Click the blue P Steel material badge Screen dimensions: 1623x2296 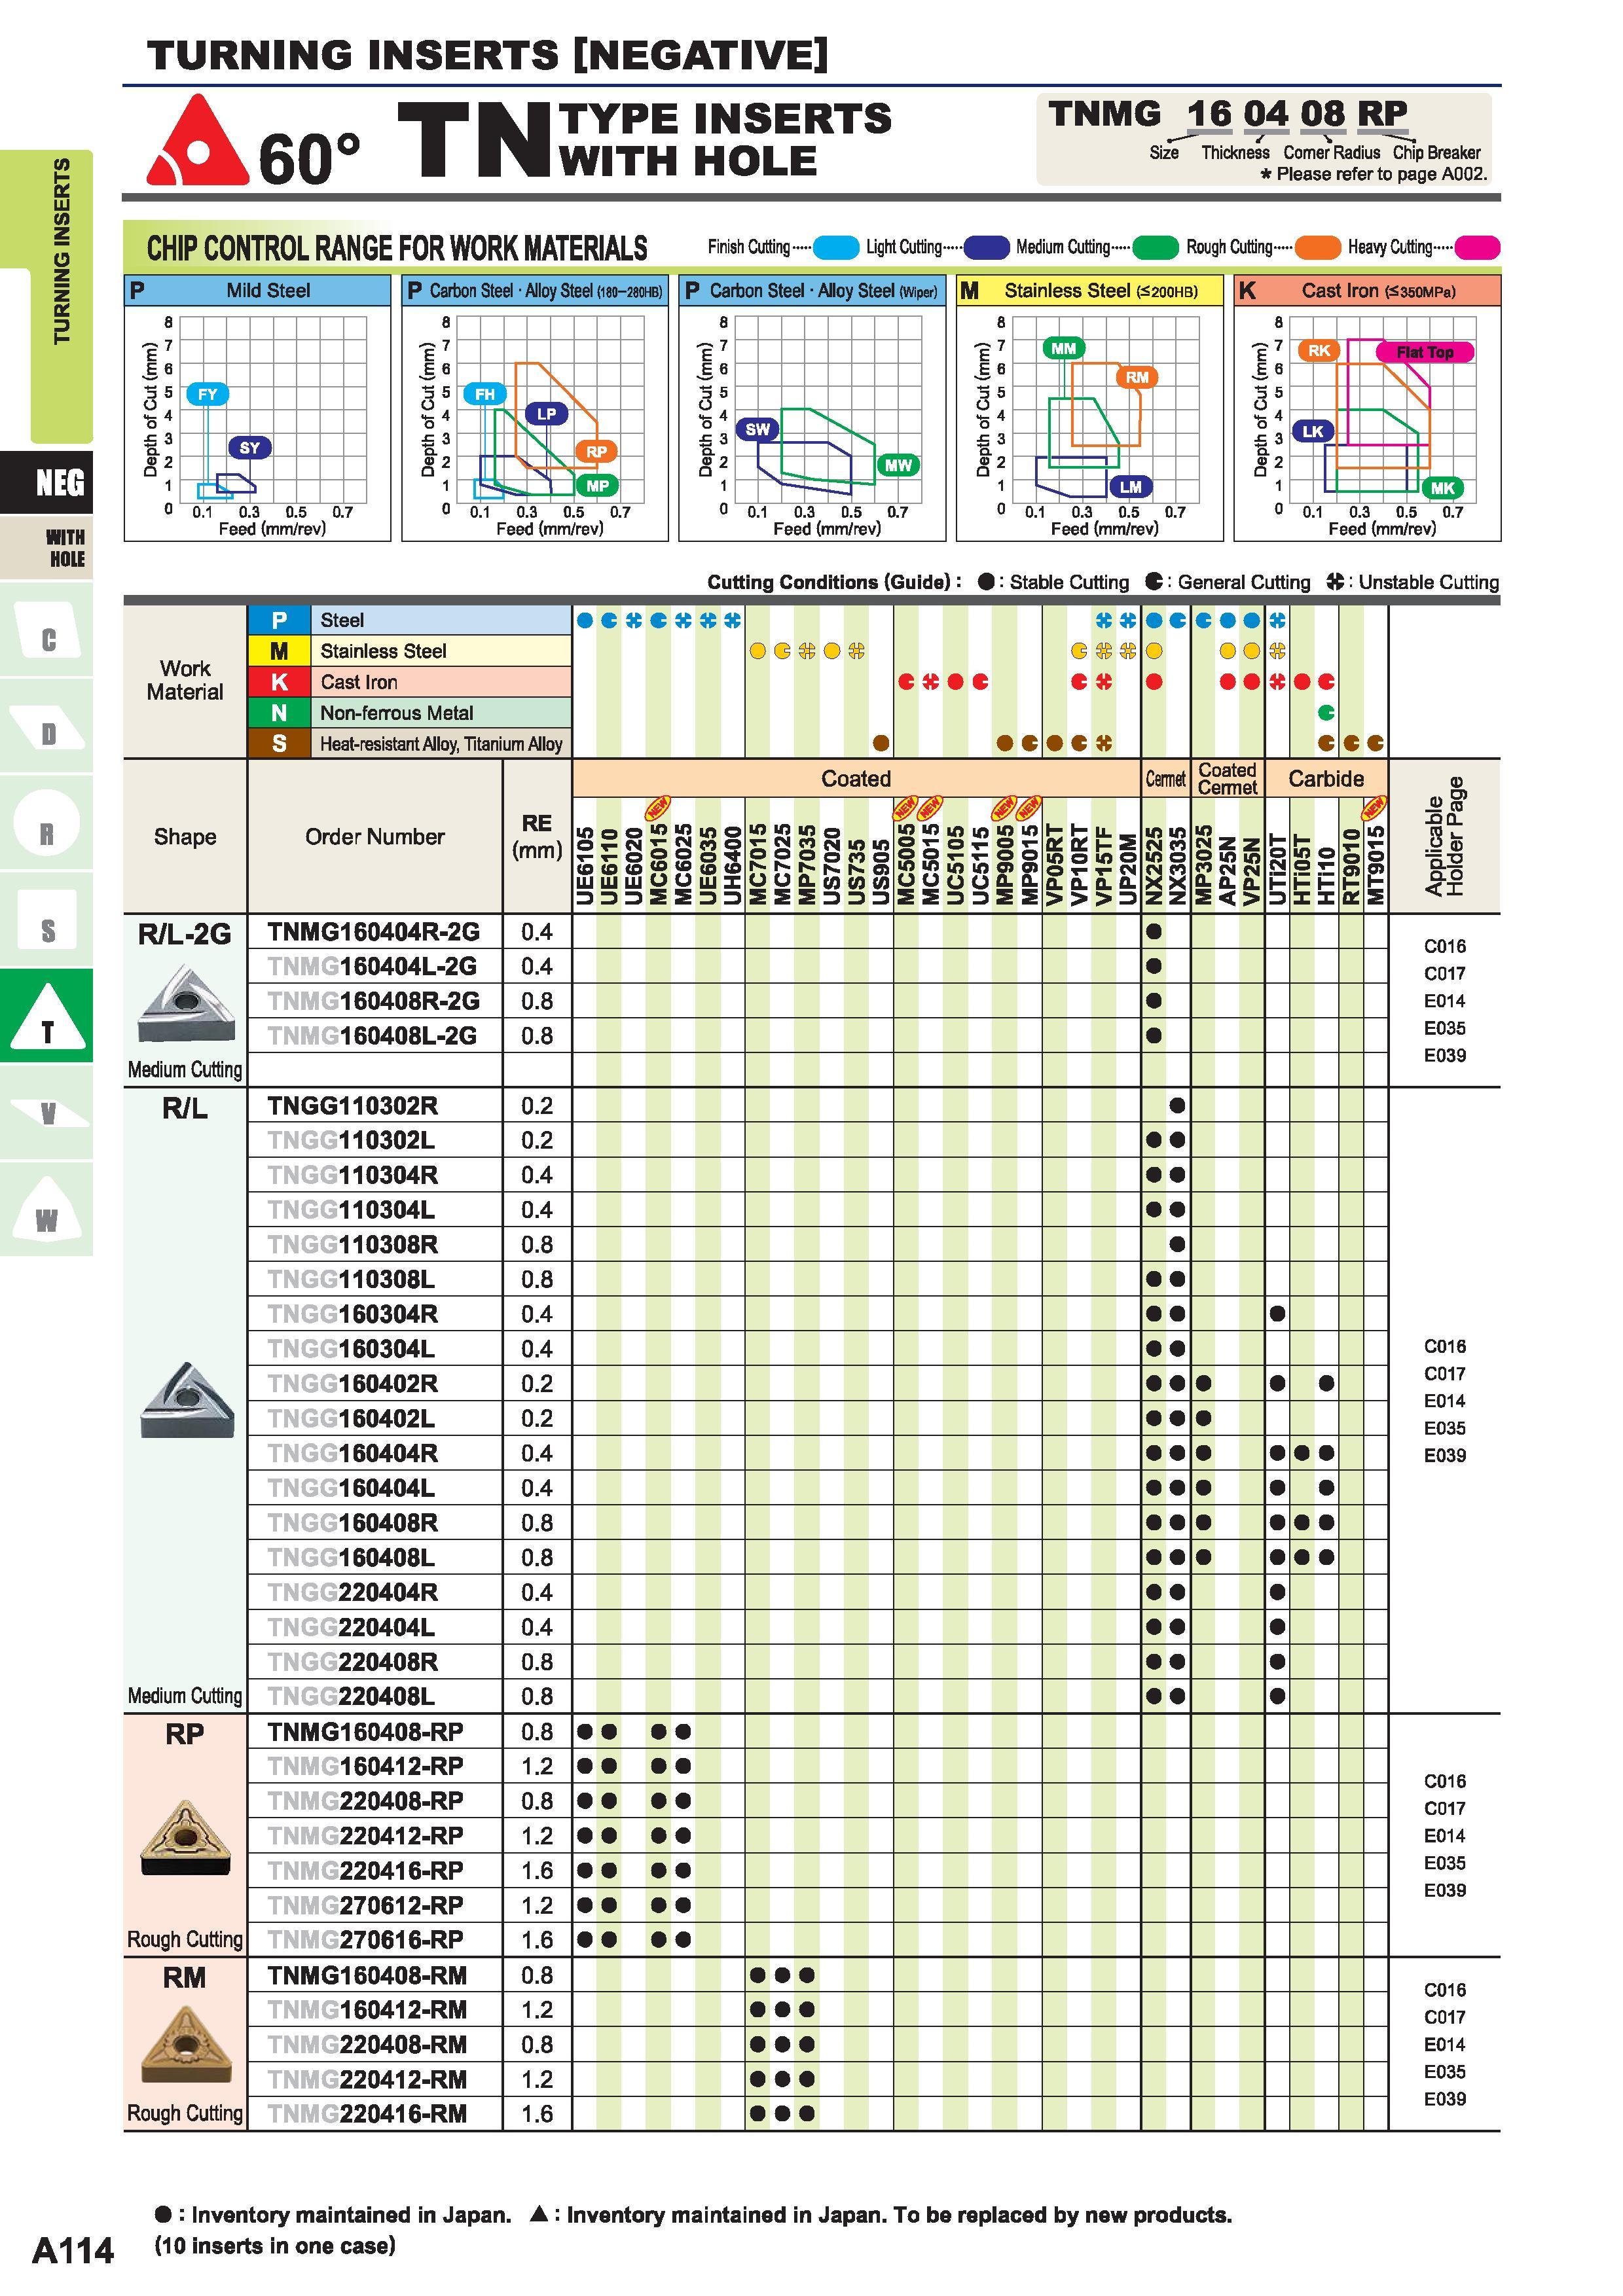[x=279, y=620]
